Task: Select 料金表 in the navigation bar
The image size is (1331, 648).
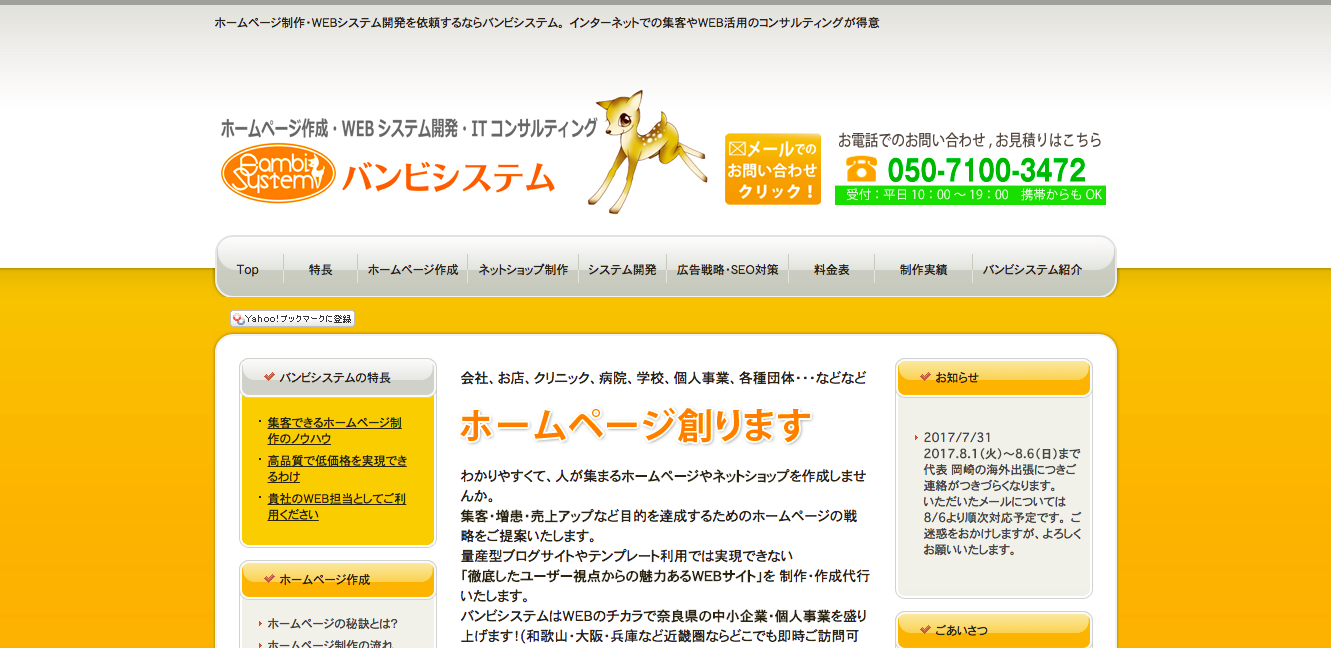Action: [x=831, y=270]
